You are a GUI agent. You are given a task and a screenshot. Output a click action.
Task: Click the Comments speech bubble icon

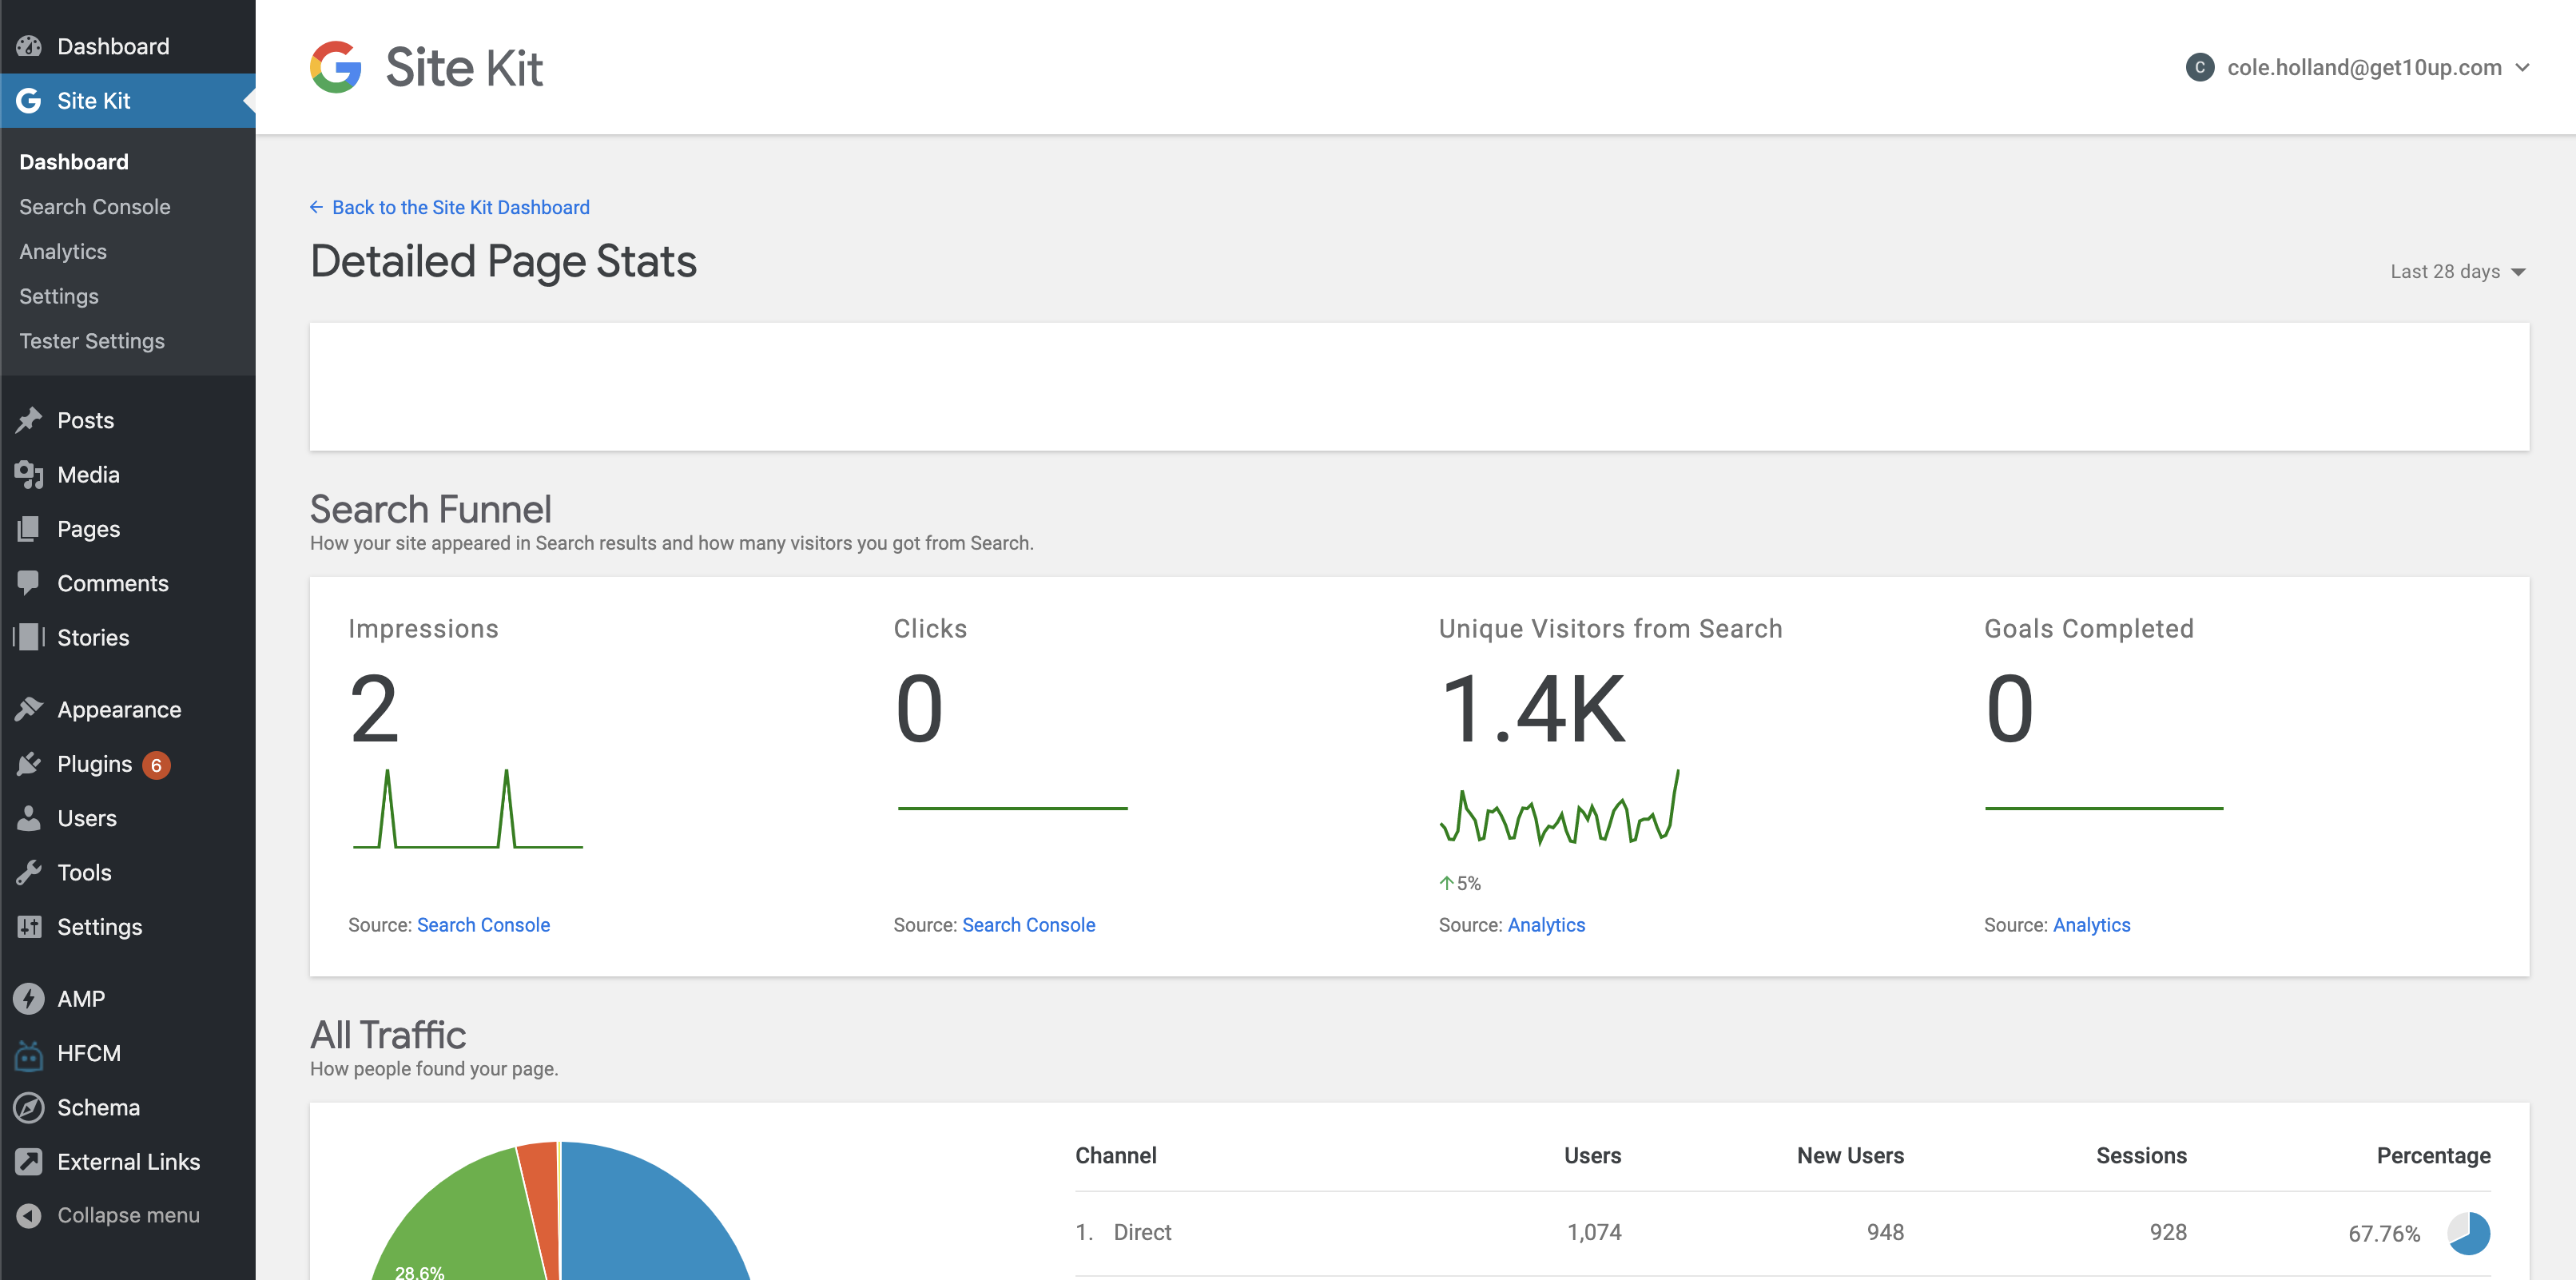click(29, 583)
